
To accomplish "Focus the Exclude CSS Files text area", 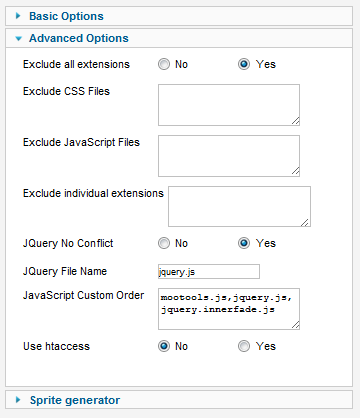I will [229, 105].
